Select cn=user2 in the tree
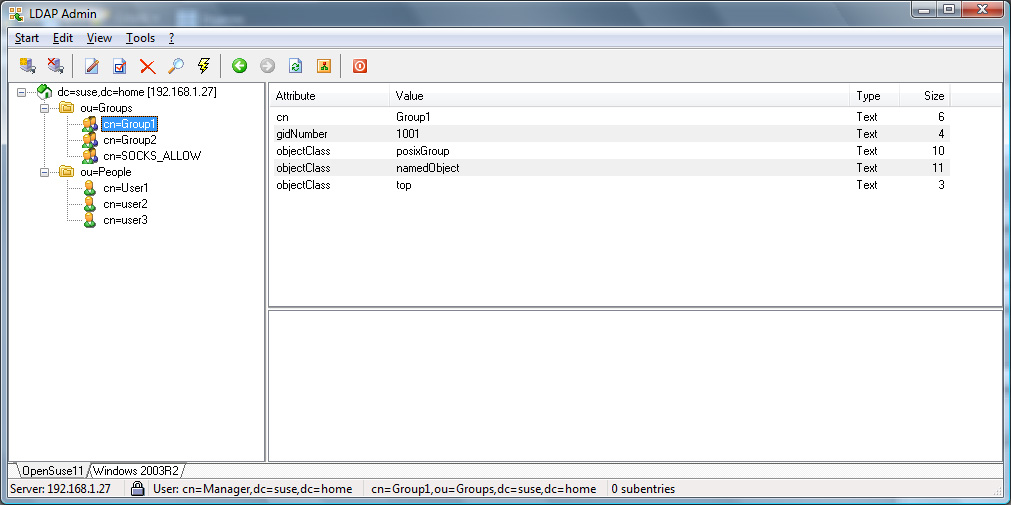Viewport: 1011px width, 505px height. tap(125, 204)
